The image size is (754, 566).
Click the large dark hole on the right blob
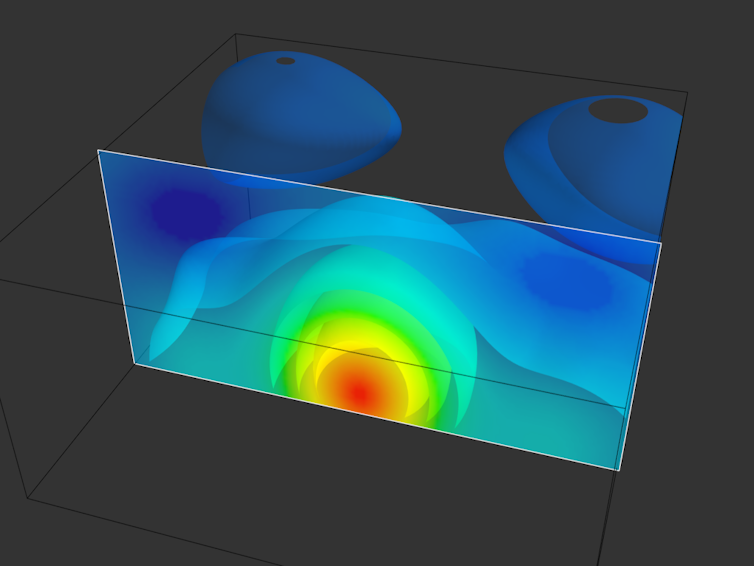coord(617,110)
